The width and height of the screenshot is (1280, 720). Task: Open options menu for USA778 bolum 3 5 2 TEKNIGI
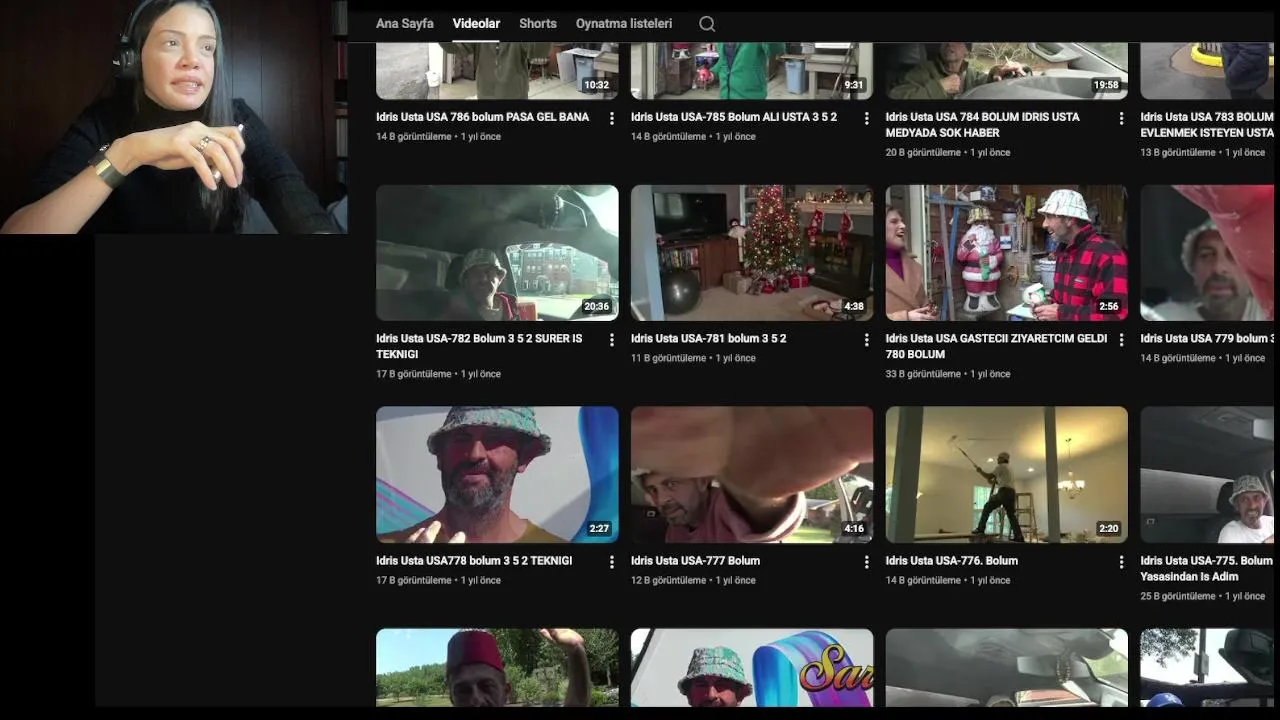click(612, 562)
